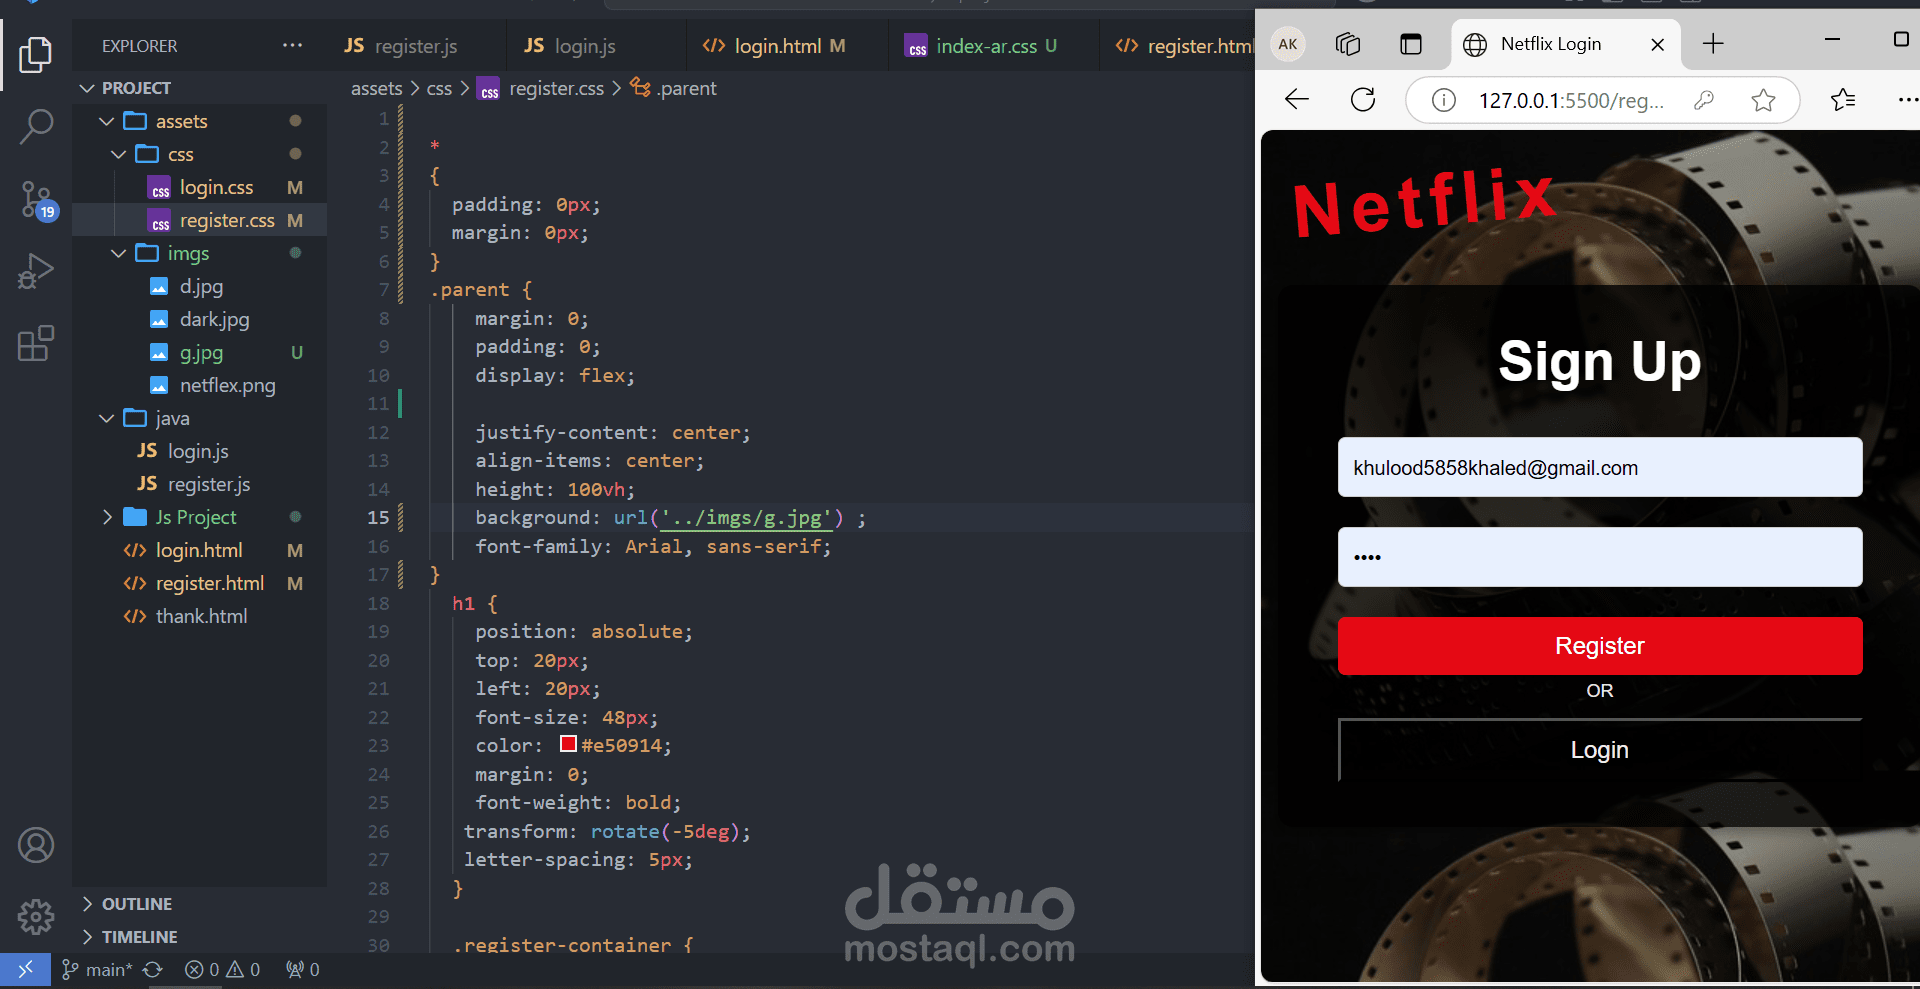This screenshot has height=989, width=1920.
Task: Open register.js in the java folder
Action: tap(200, 484)
